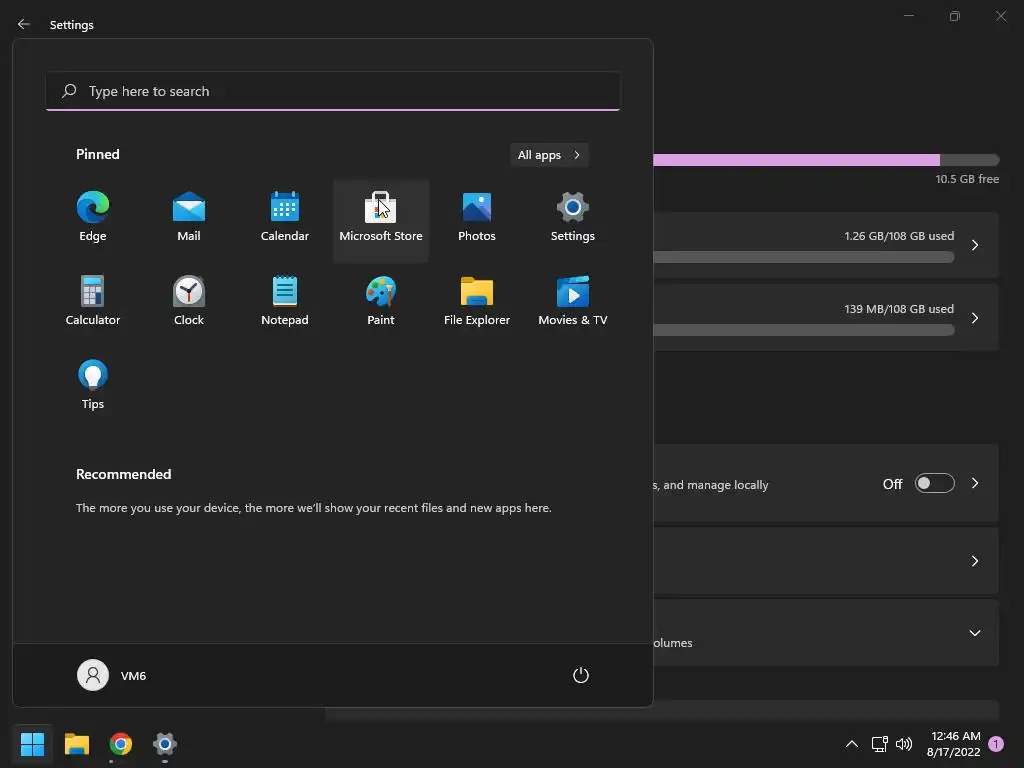The height and width of the screenshot is (768, 1024).
Task: Open the Settings row below the toggle
Action: (x=825, y=561)
